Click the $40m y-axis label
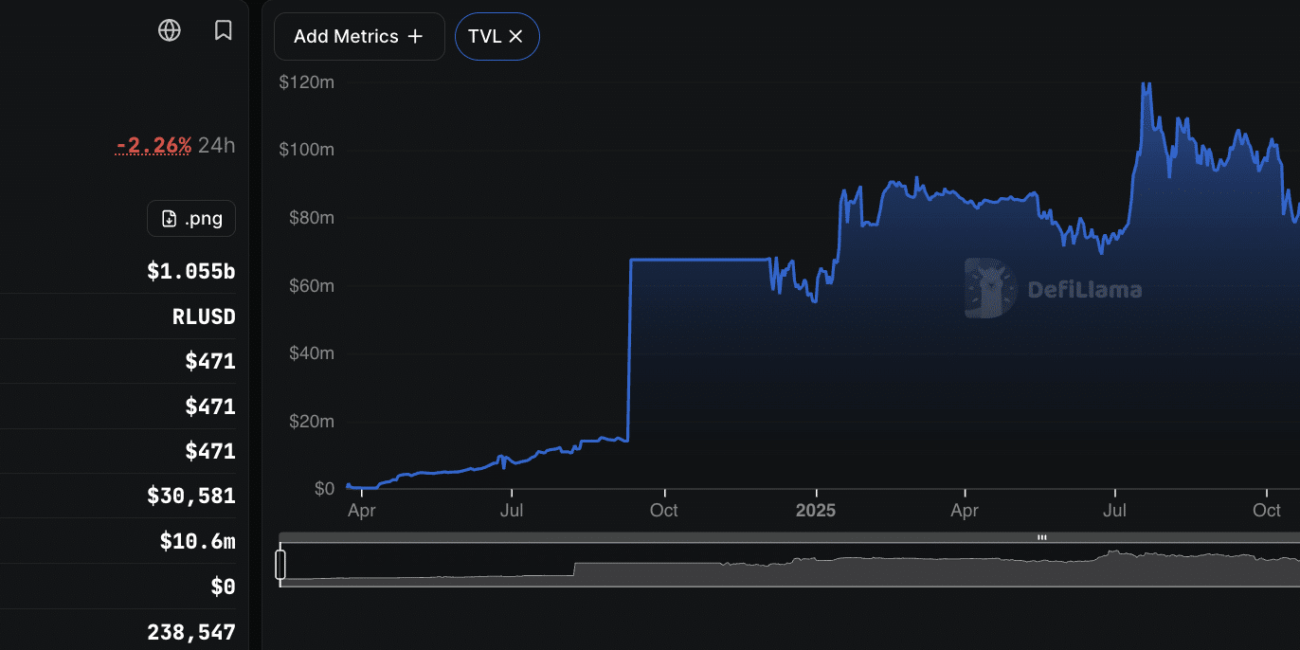The image size is (1300, 650). (x=310, y=353)
